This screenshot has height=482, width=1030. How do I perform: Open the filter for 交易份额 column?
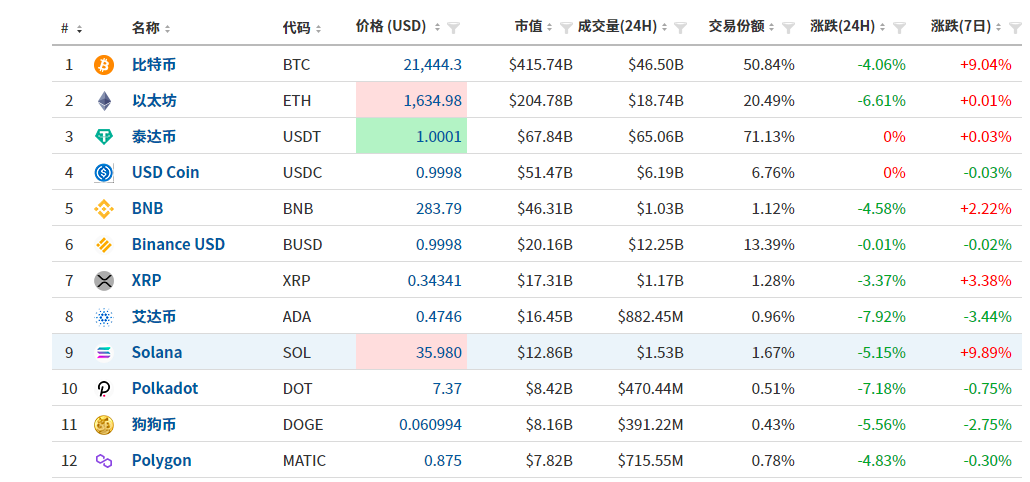pos(787,28)
